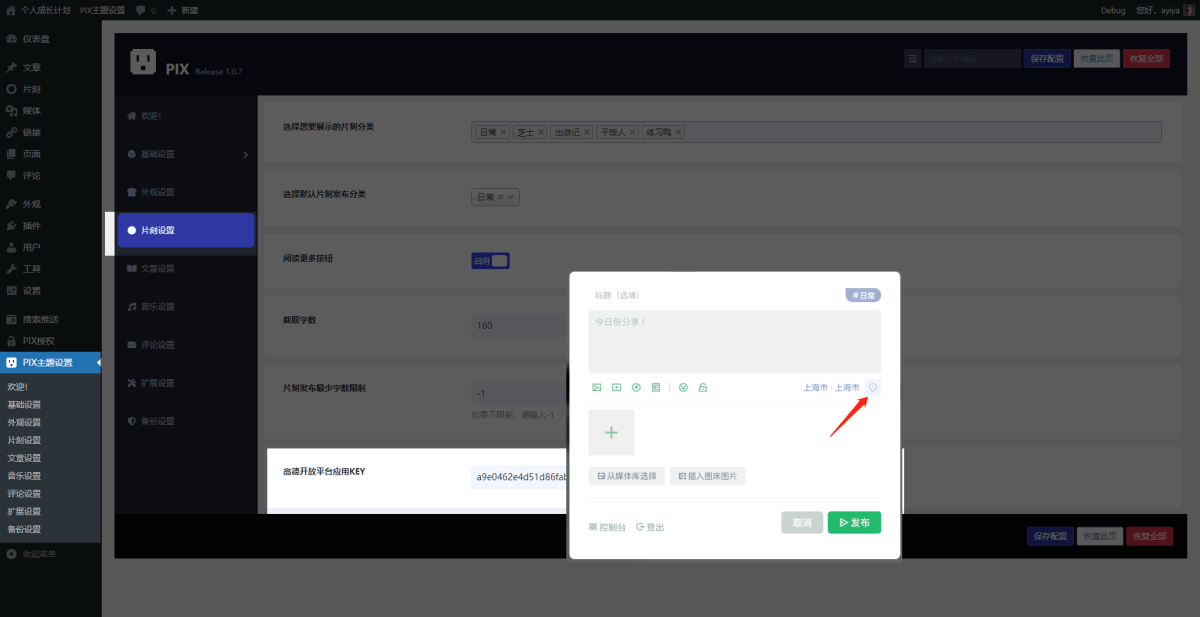
Task: Click the 取消 button in the dialog
Action: (x=802, y=522)
